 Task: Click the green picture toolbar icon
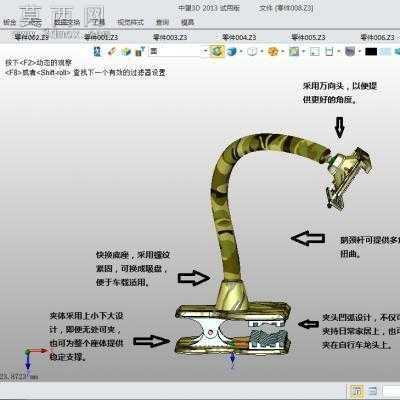(x=294, y=52)
